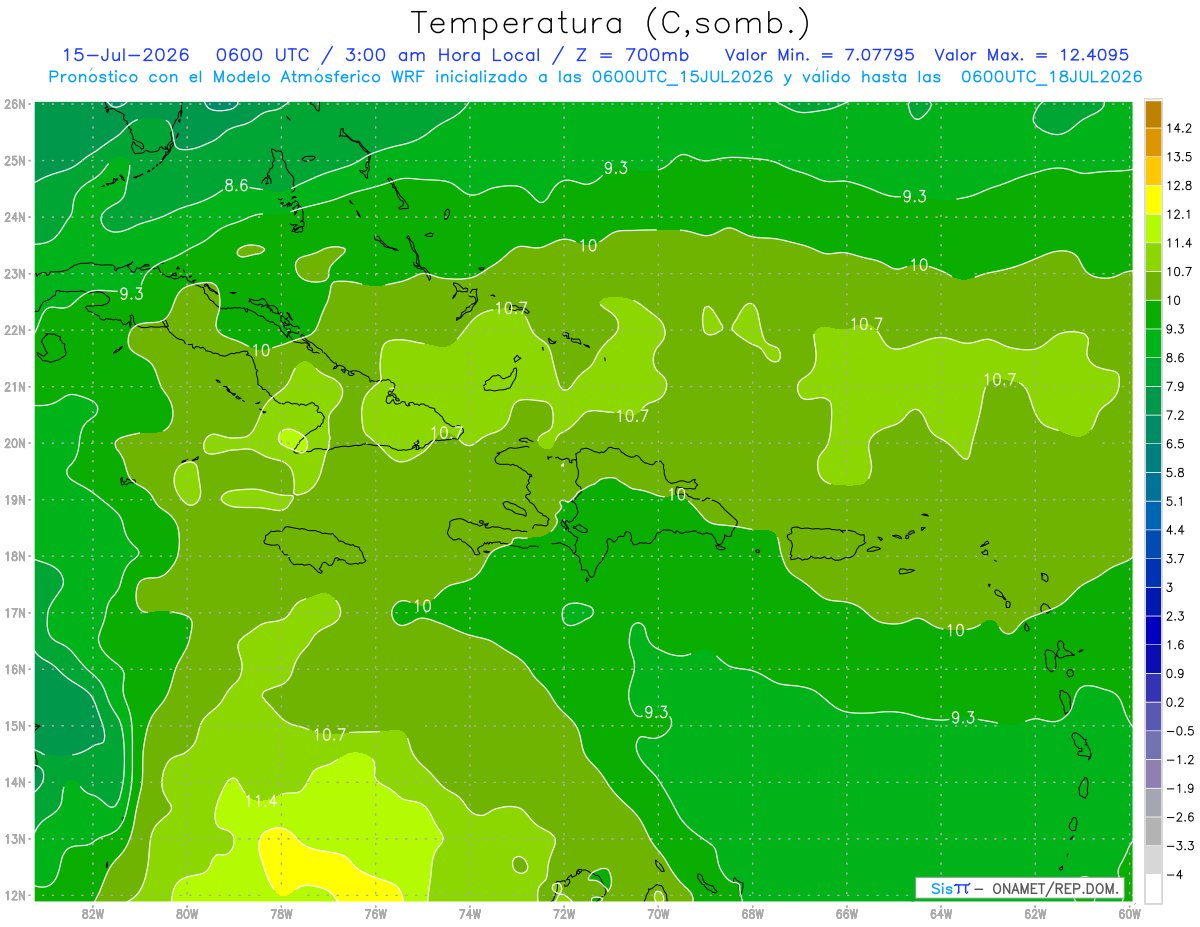The height and width of the screenshot is (927, 1200).
Task: Click the 14.2 label on the color legend
Action: 1179,128
